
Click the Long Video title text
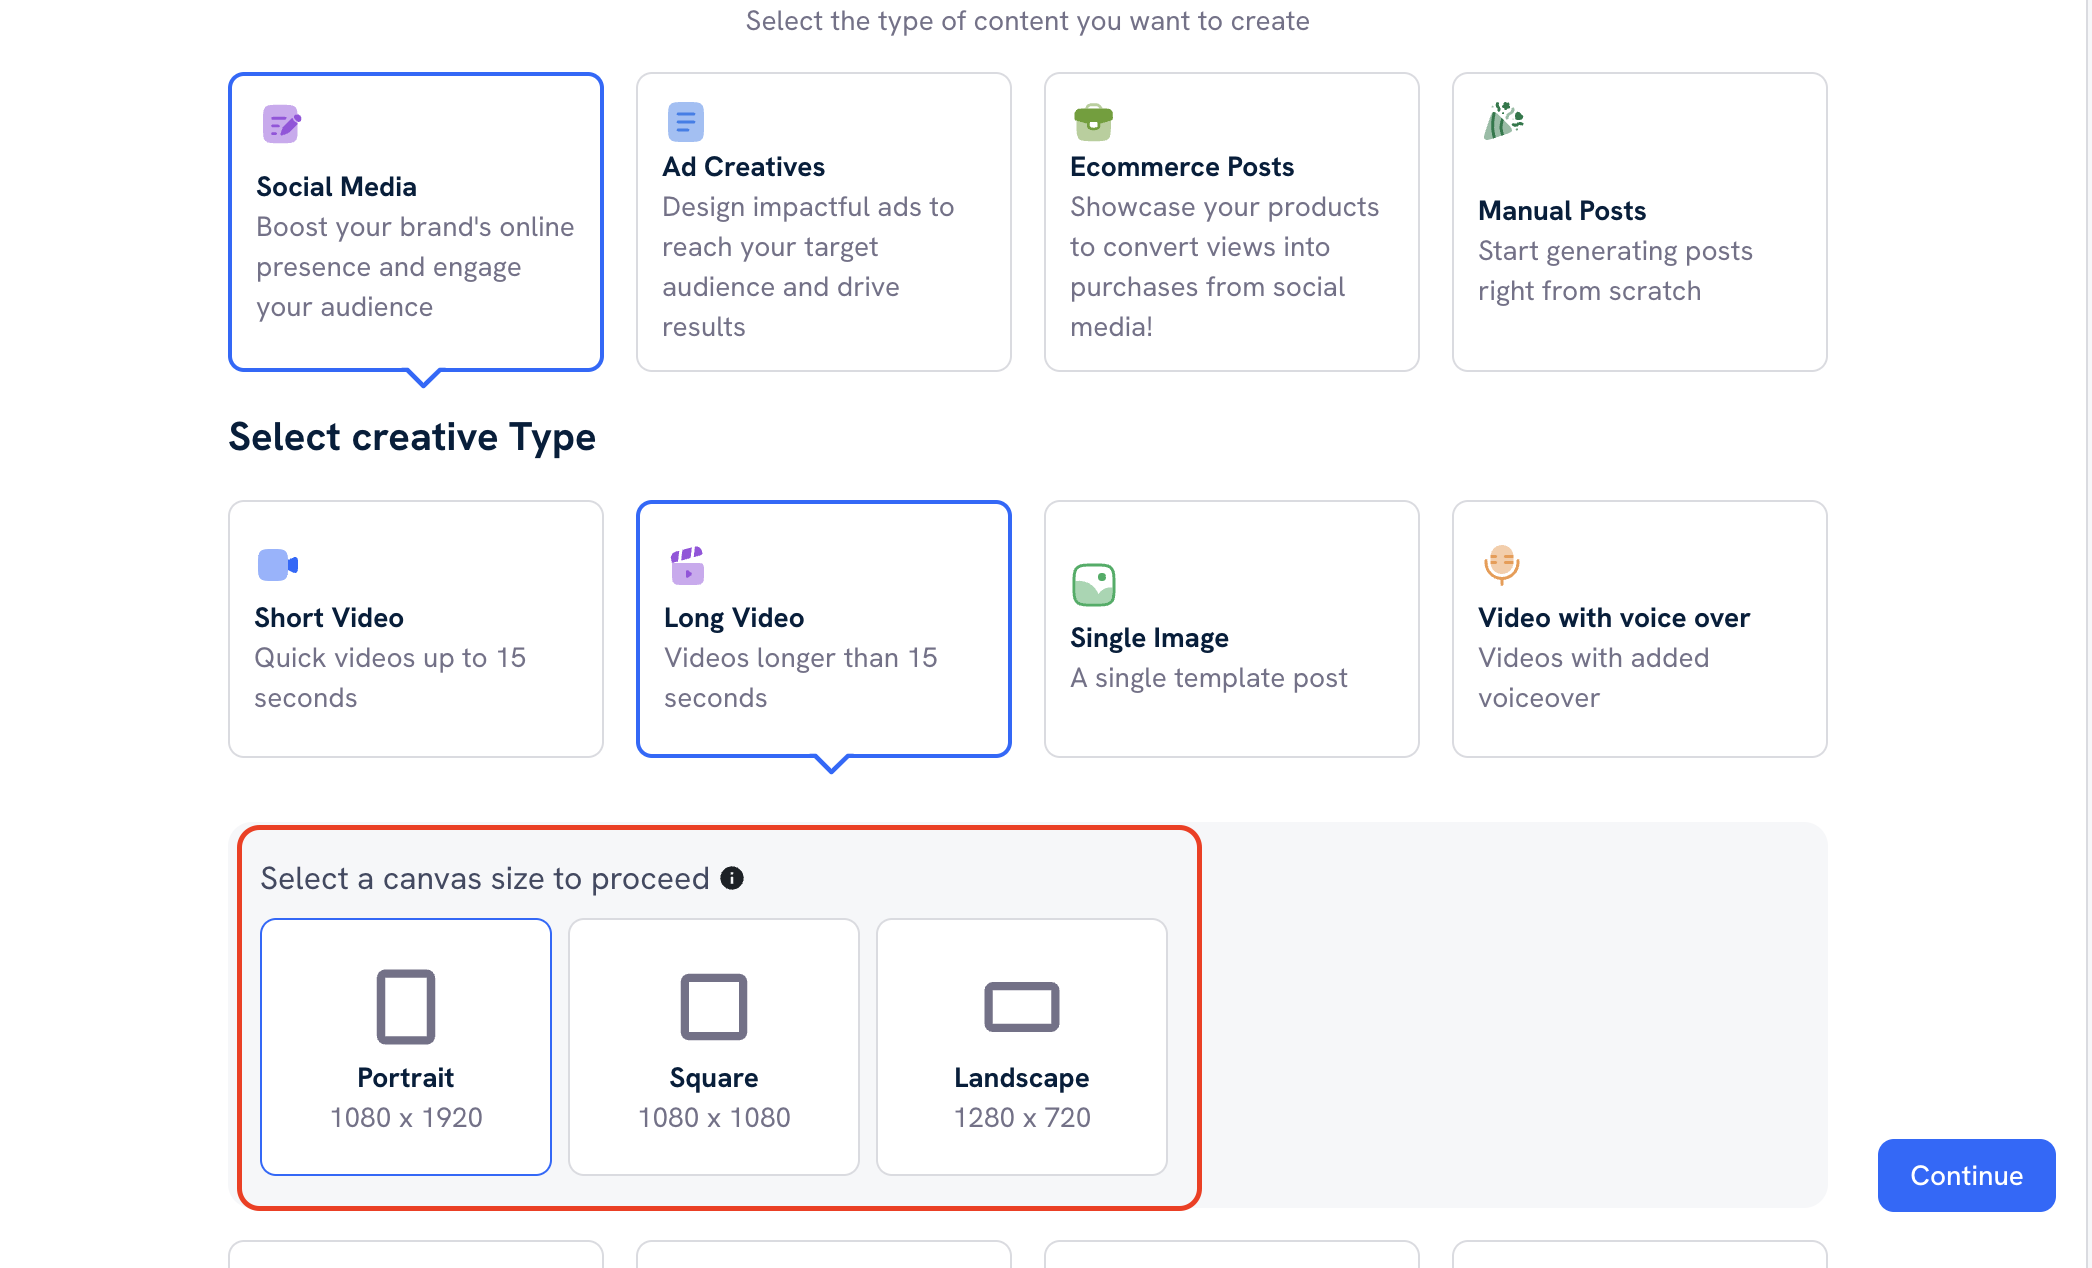pyautogui.click(x=734, y=618)
